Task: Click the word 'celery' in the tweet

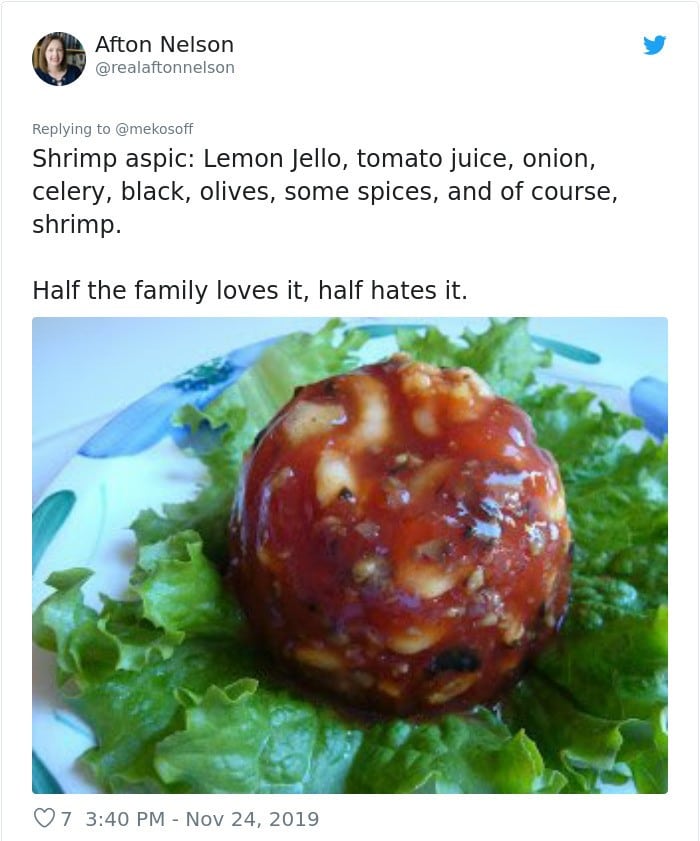Action: (68, 191)
